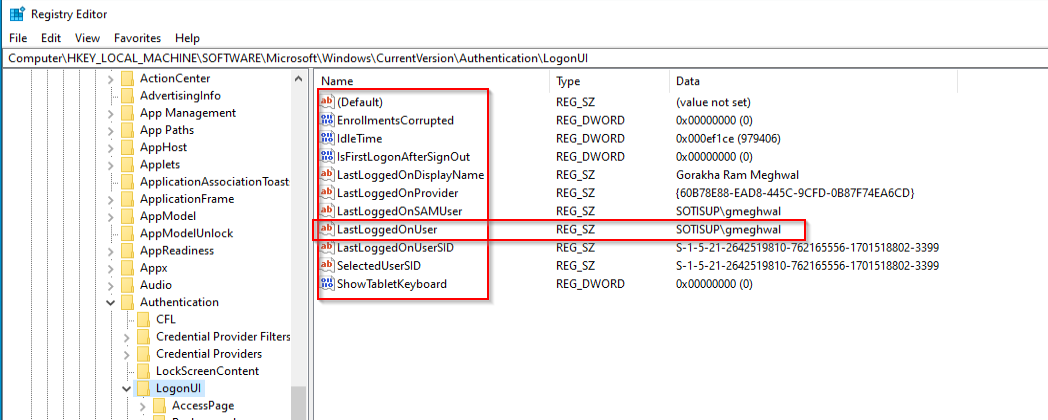This screenshot has width=1048, height=420.
Task: Click the SelectedUserSID string icon
Action: click(x=328, y=266)
